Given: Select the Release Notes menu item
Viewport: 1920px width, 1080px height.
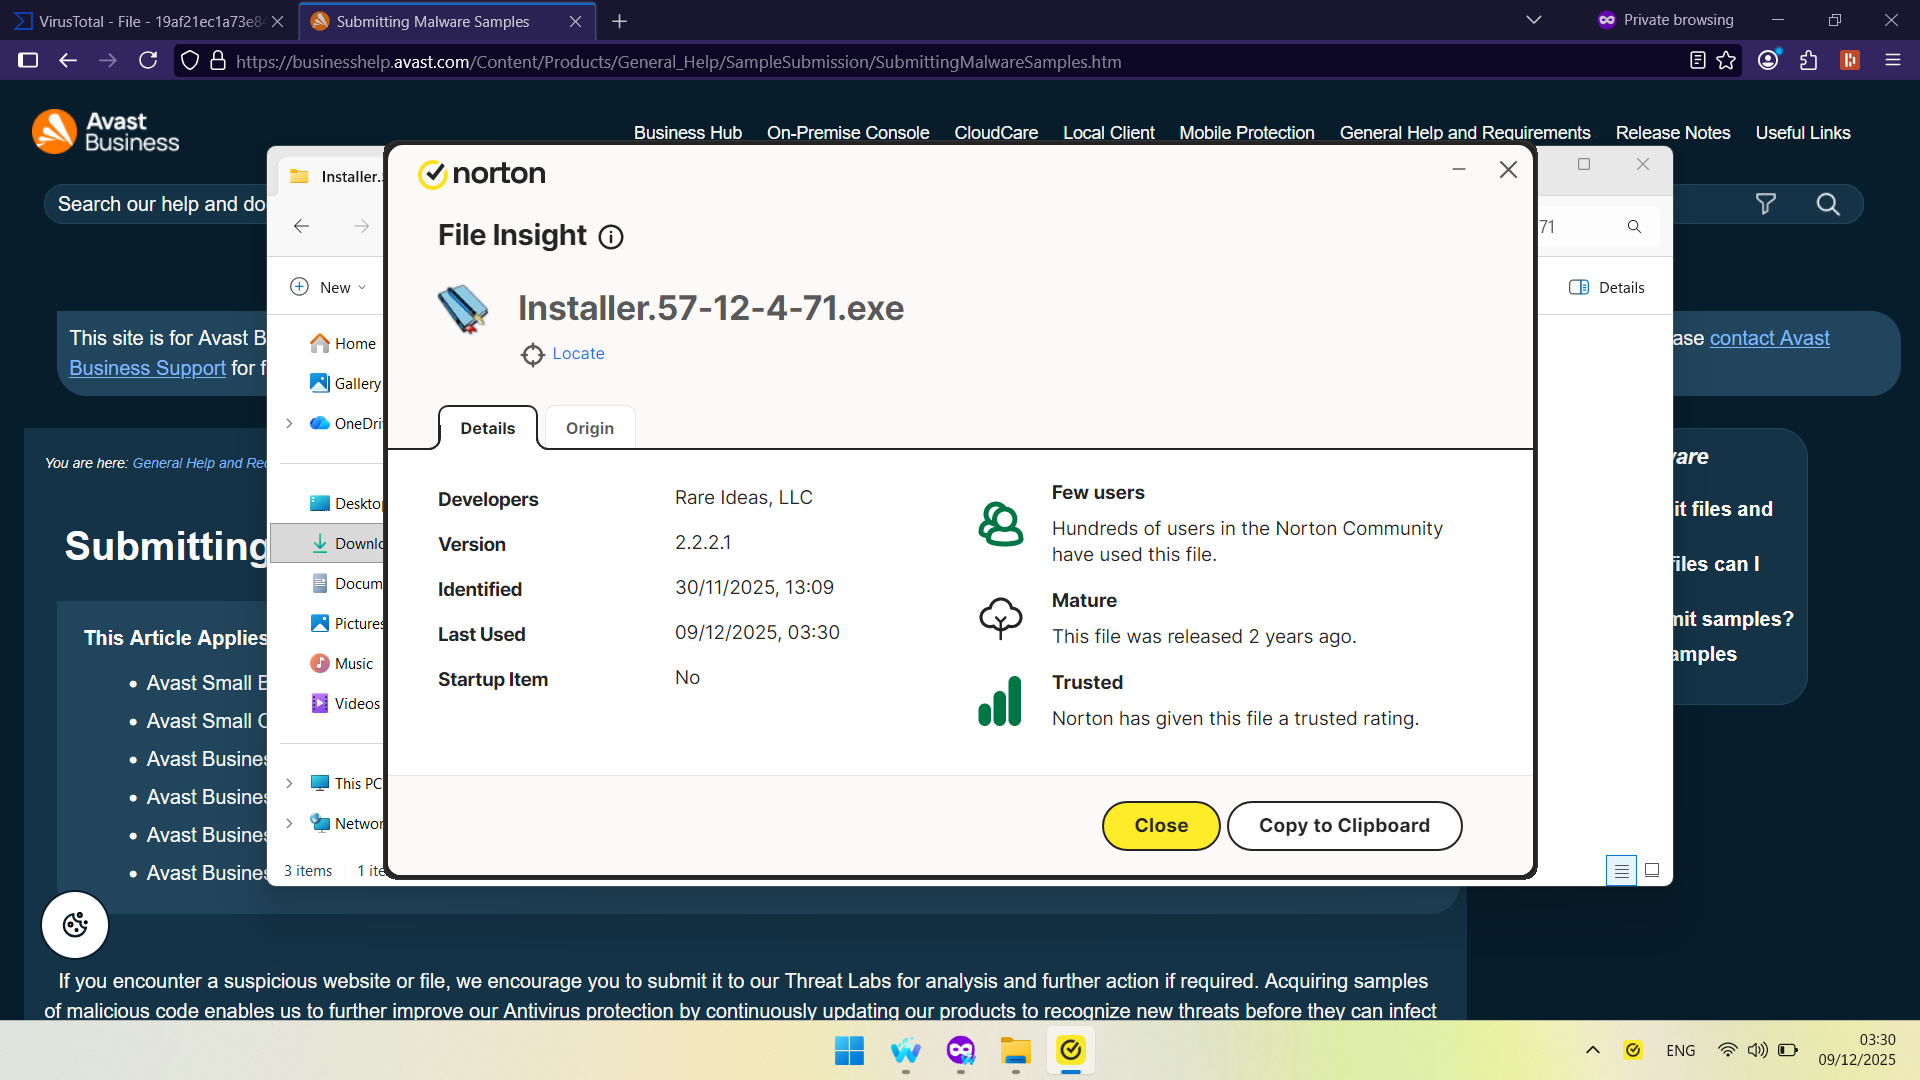Looking at the screenshot, I should point(1672,132).
